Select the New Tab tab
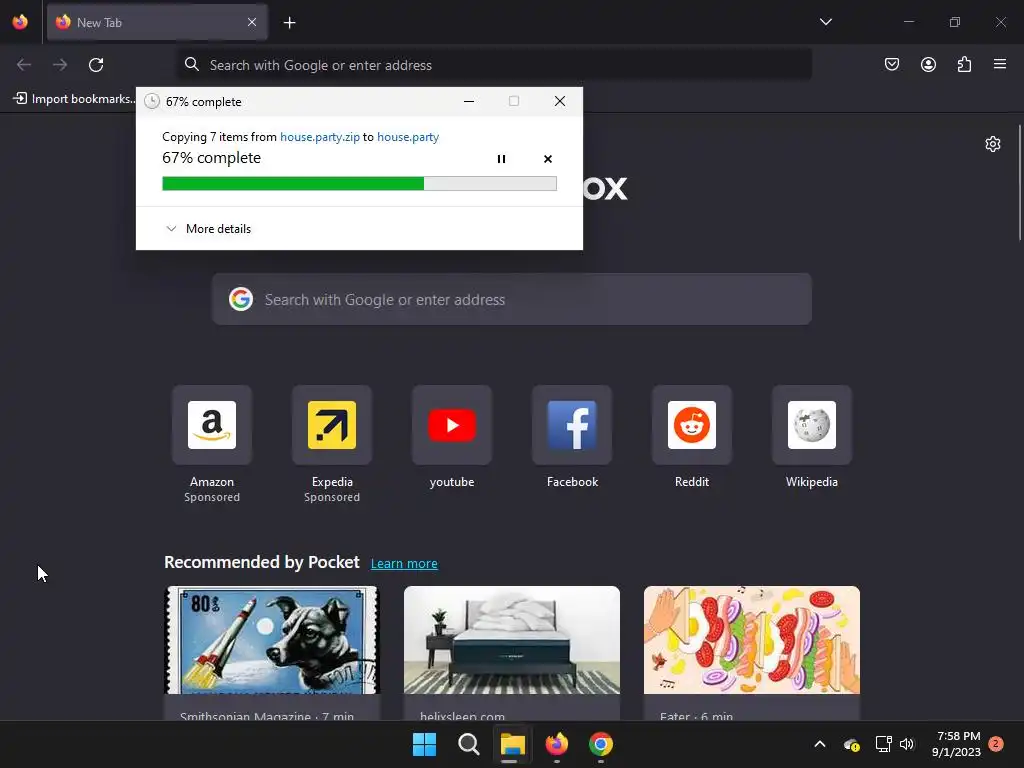 tap(157, 22)
